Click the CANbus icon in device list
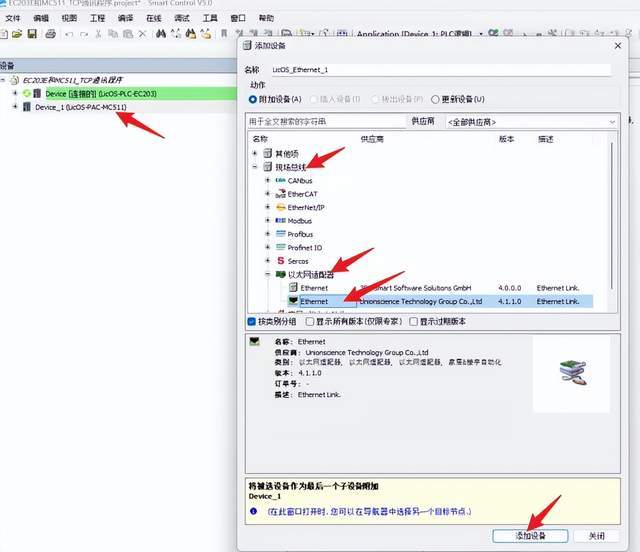The height and width of the screenshot is (552, 640). click(x=280, y=180)
